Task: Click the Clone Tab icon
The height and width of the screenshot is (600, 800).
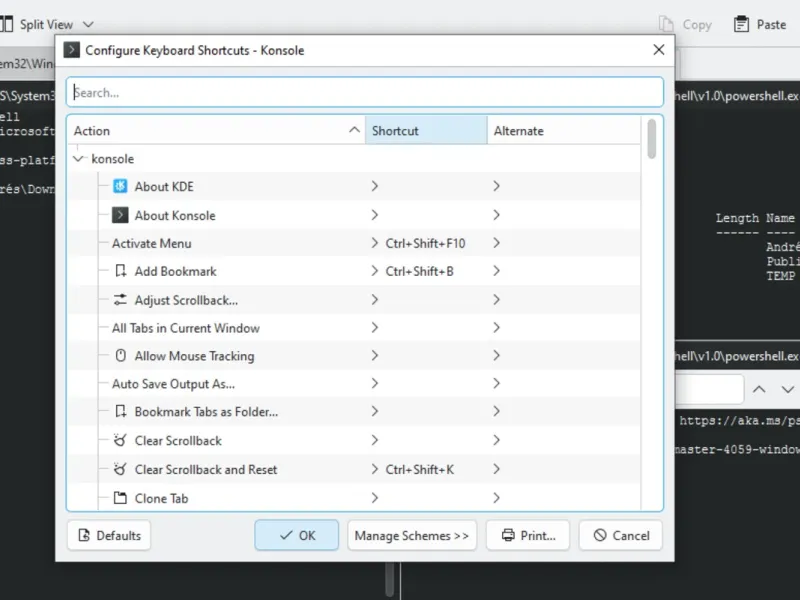Action: [120, 497]
